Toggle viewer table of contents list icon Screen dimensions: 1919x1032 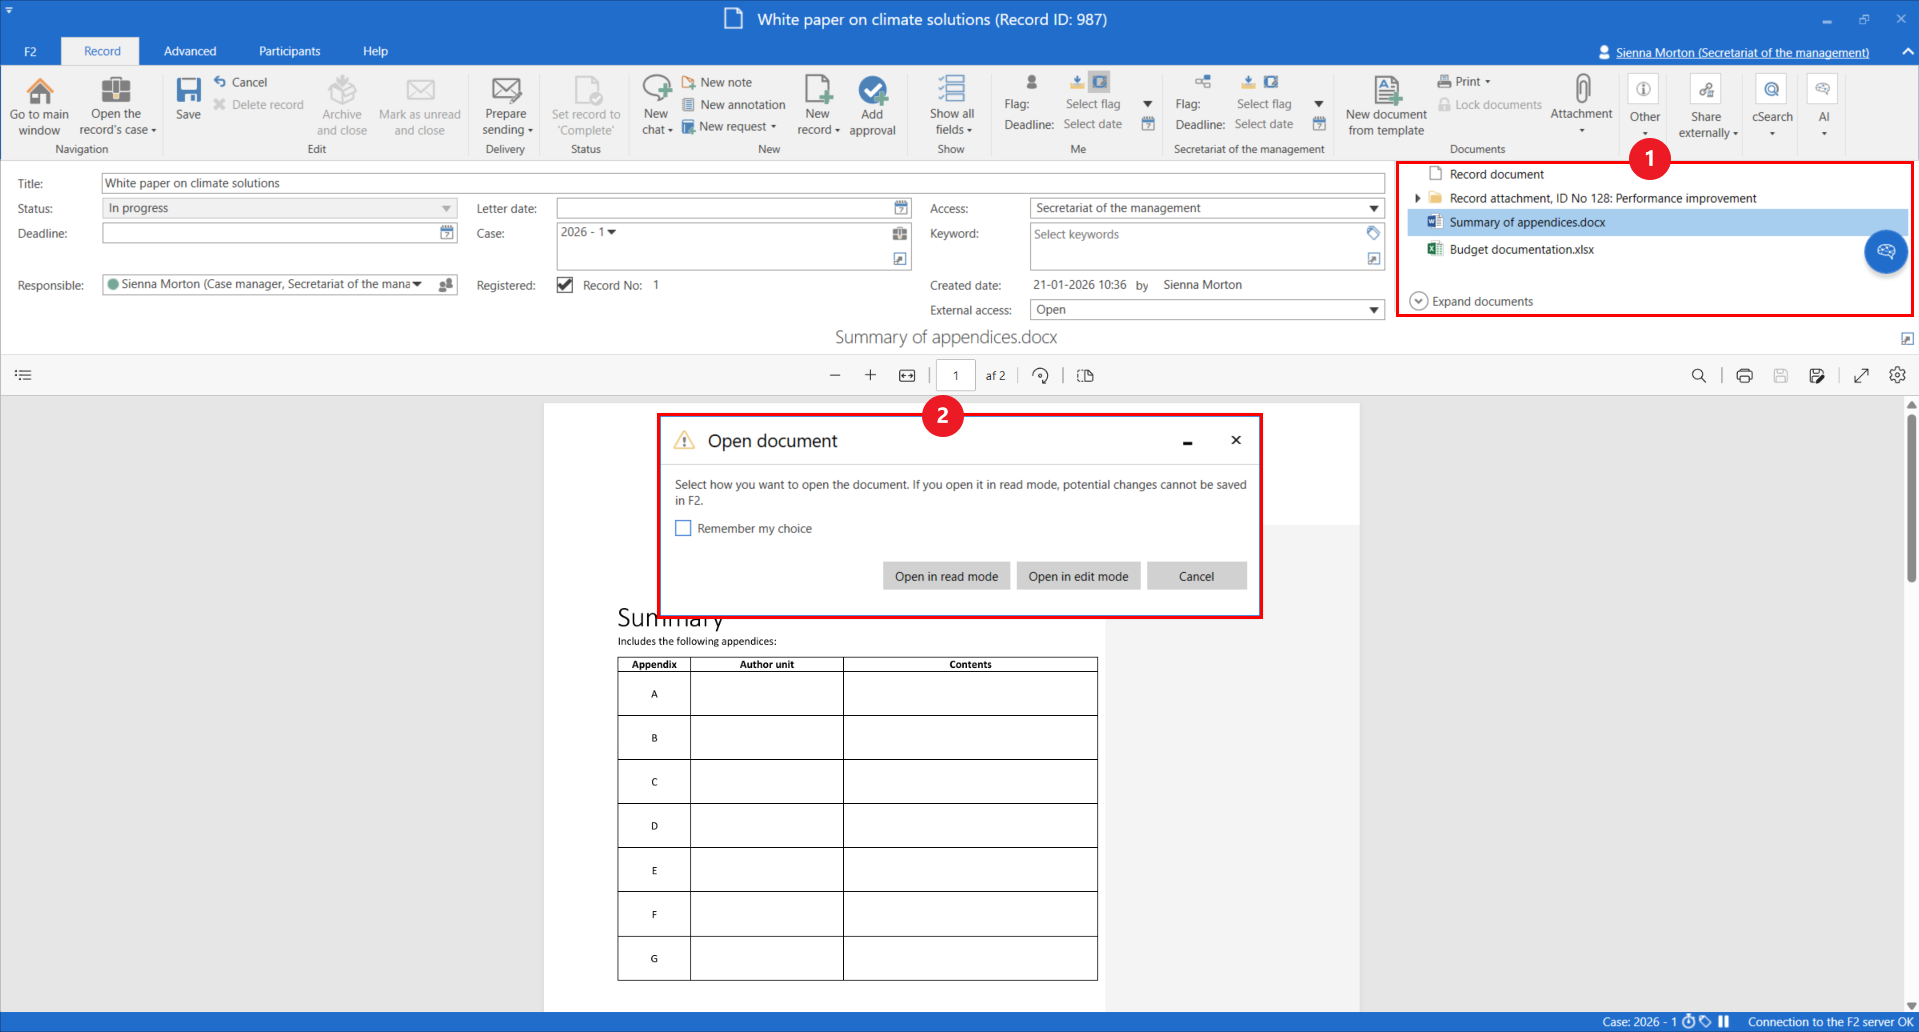point(23,375)
